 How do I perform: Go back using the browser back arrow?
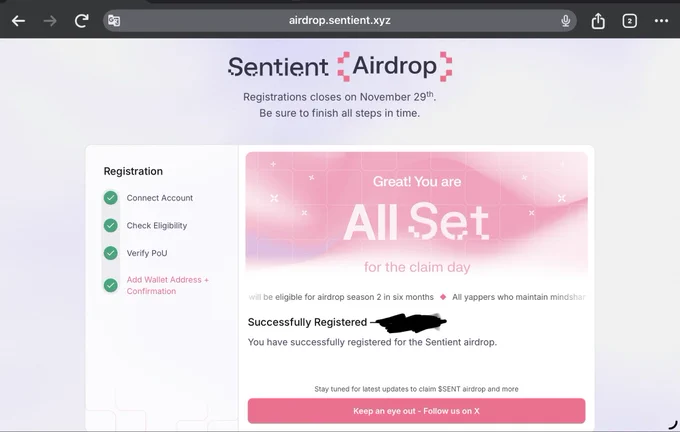[x=18, y=20]
